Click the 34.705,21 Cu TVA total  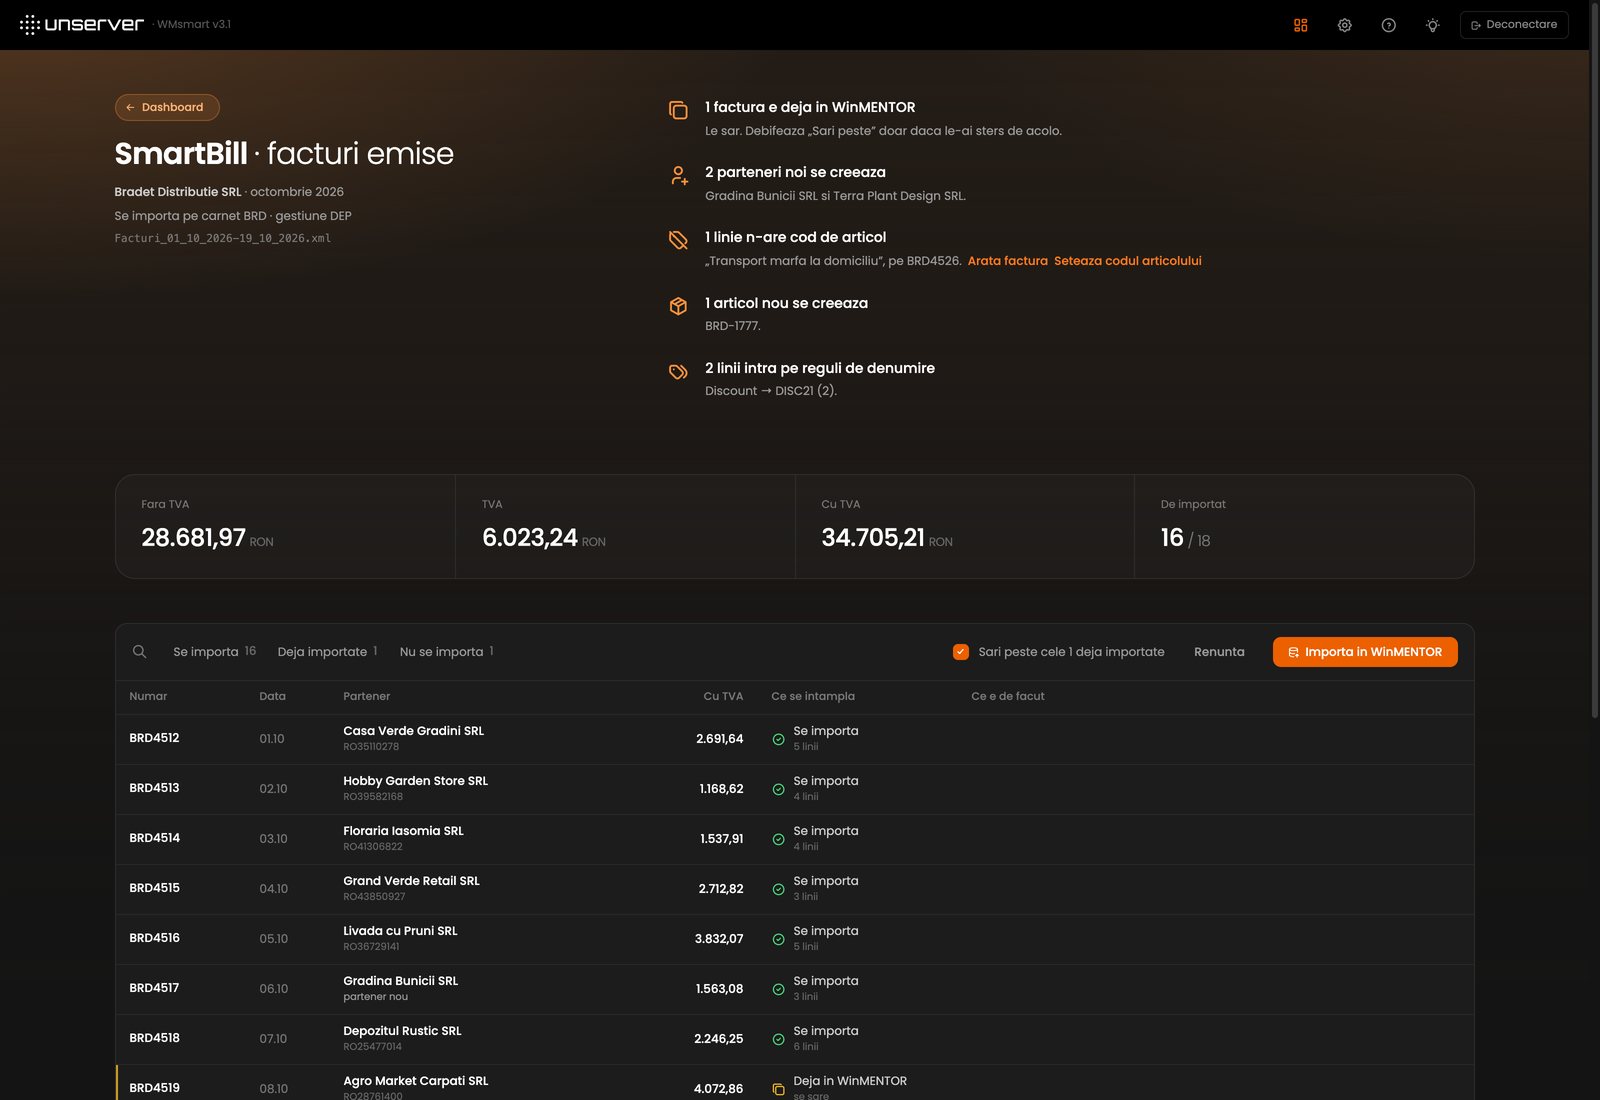pyautogui.click(x=873, y=538)
